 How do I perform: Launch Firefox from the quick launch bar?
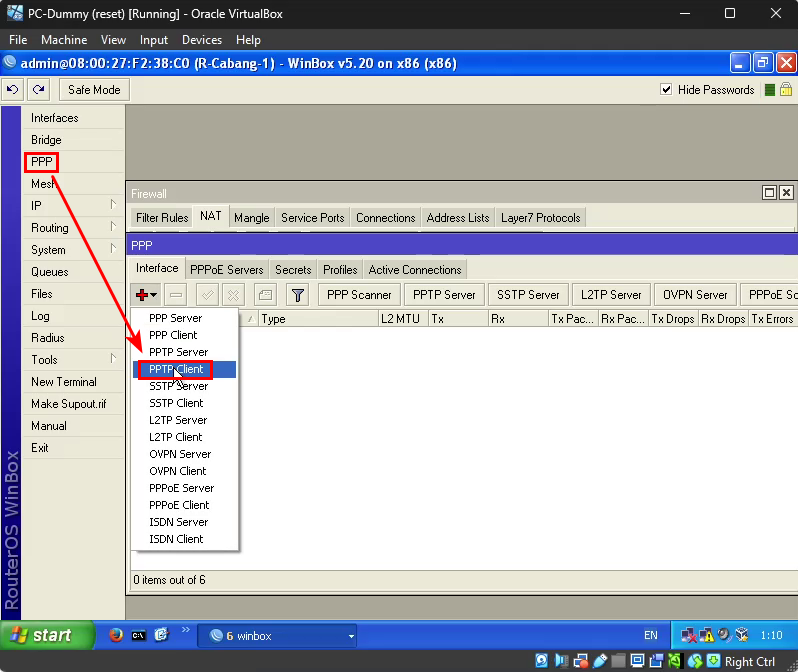click(116, 635)
